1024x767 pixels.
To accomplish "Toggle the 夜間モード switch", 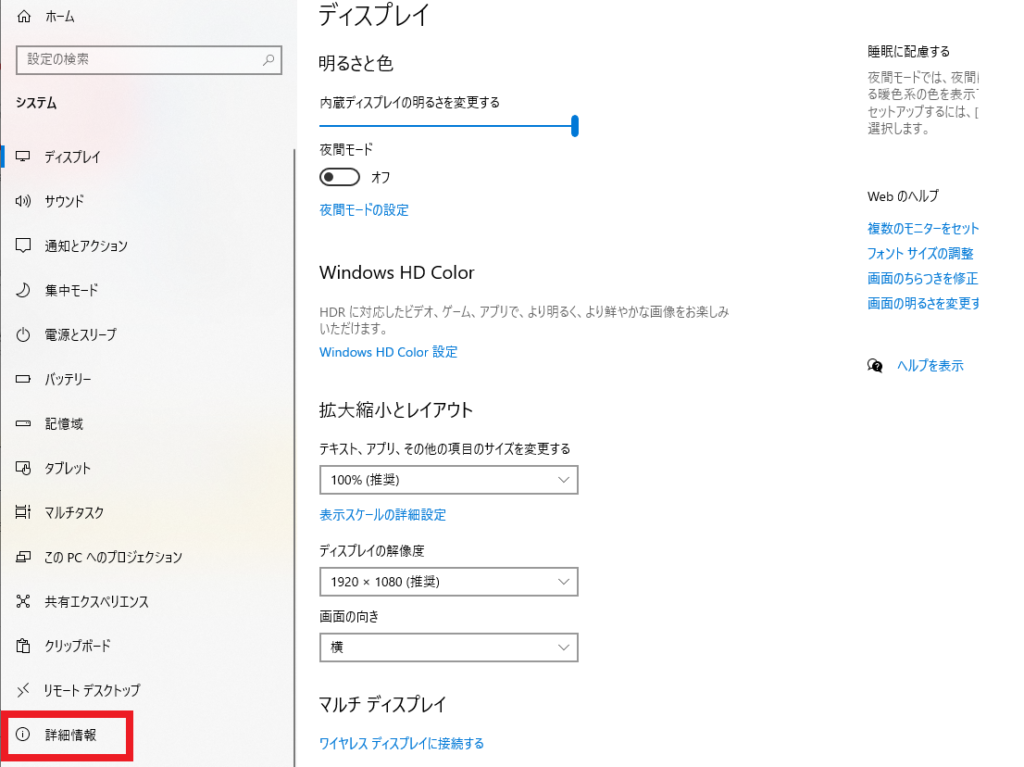I will [340, 177].
